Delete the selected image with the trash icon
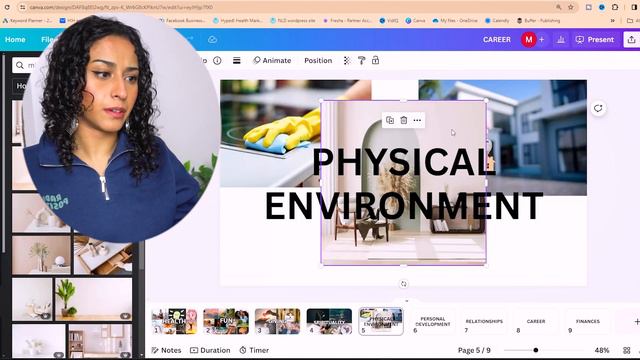 coord(403,120)
